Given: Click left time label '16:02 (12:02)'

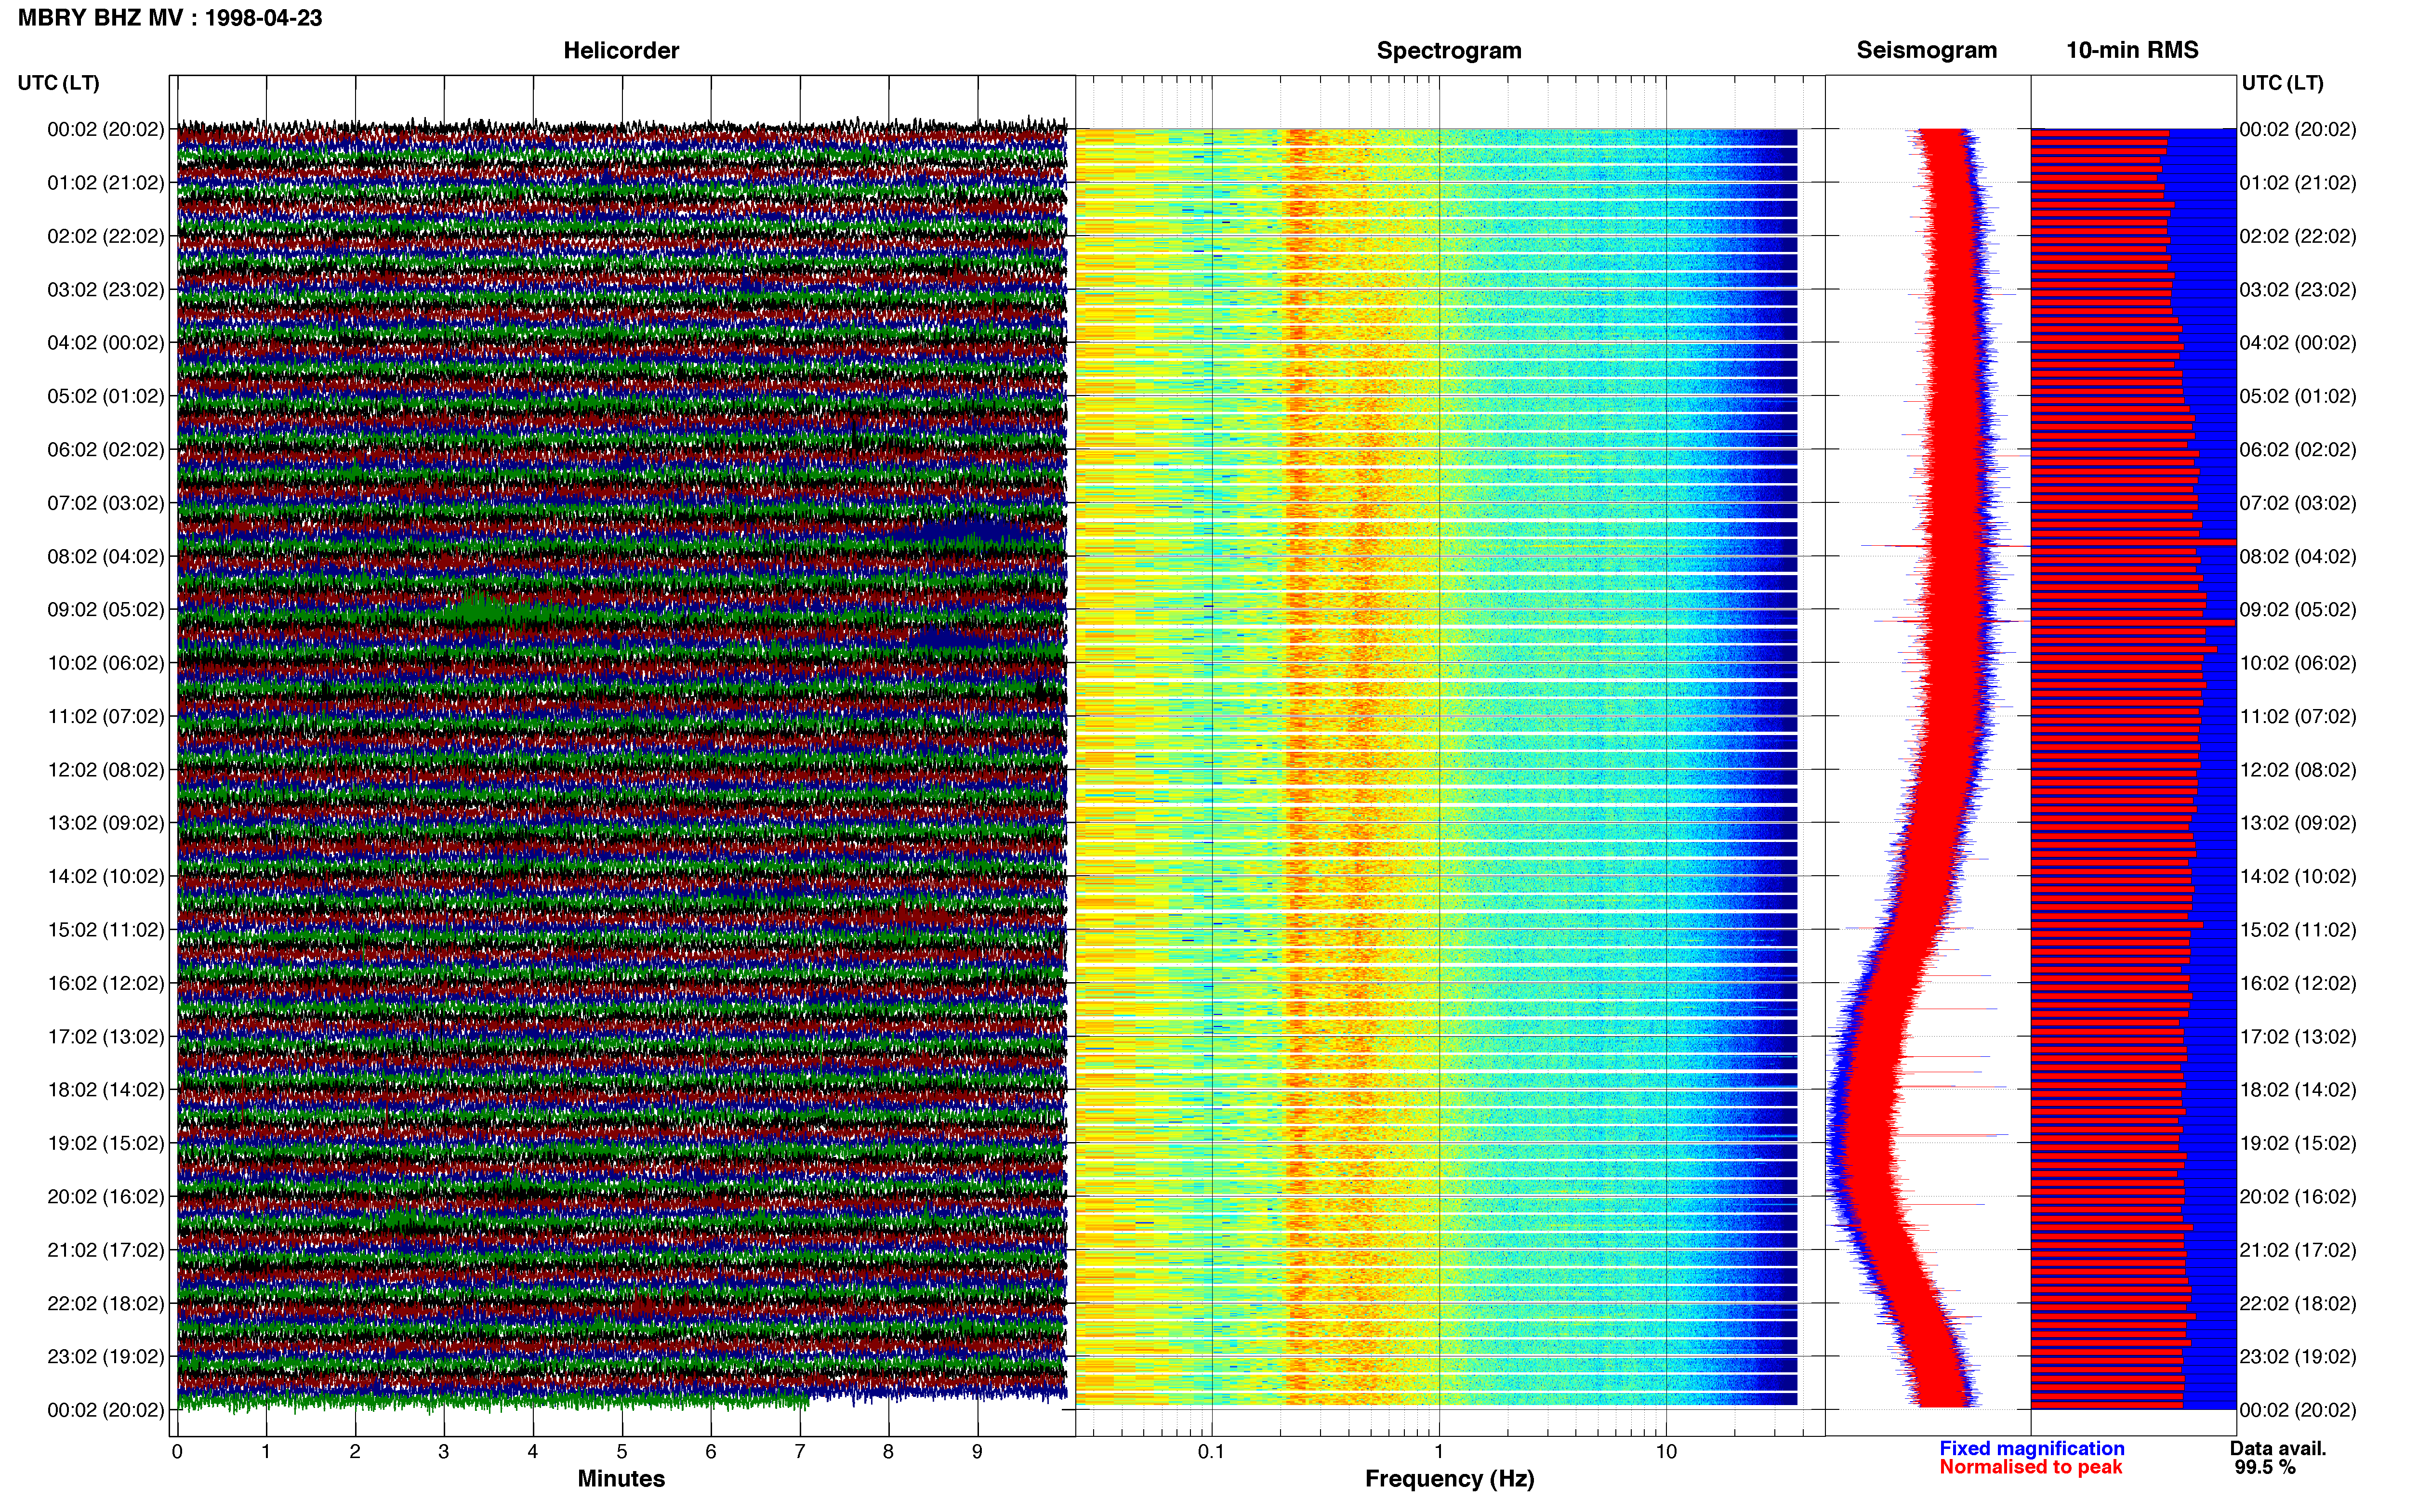Looking at the screenshot, I should [x=106, y=983].
